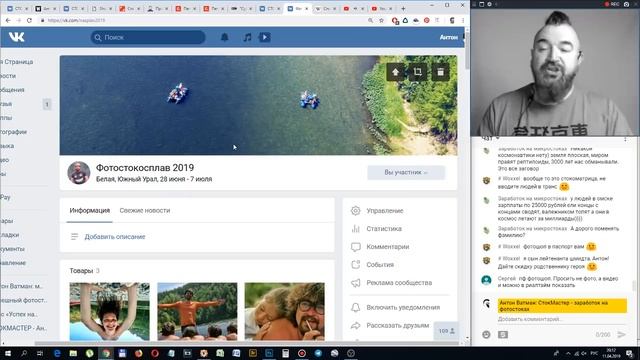This screenshot has width=640, height=360.
Task: Open Windows Start menu
Action: pos(8,353)
